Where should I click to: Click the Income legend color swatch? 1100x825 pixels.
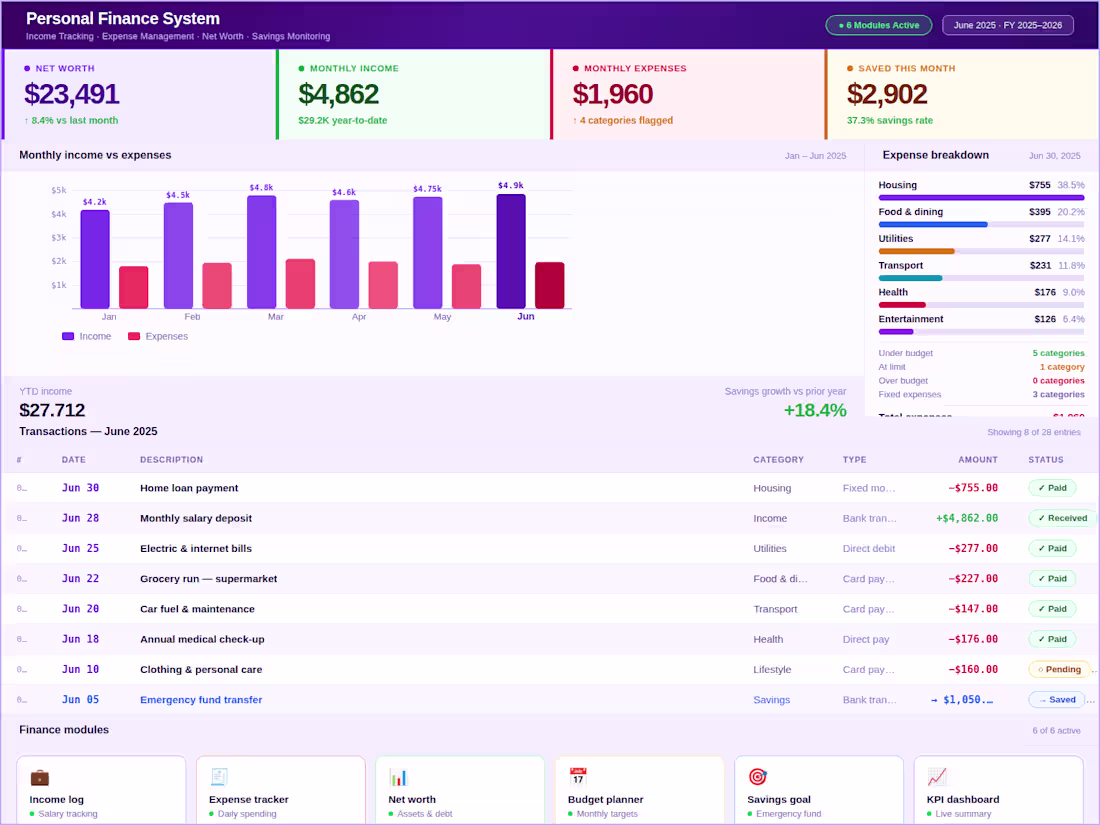(68, 337)
